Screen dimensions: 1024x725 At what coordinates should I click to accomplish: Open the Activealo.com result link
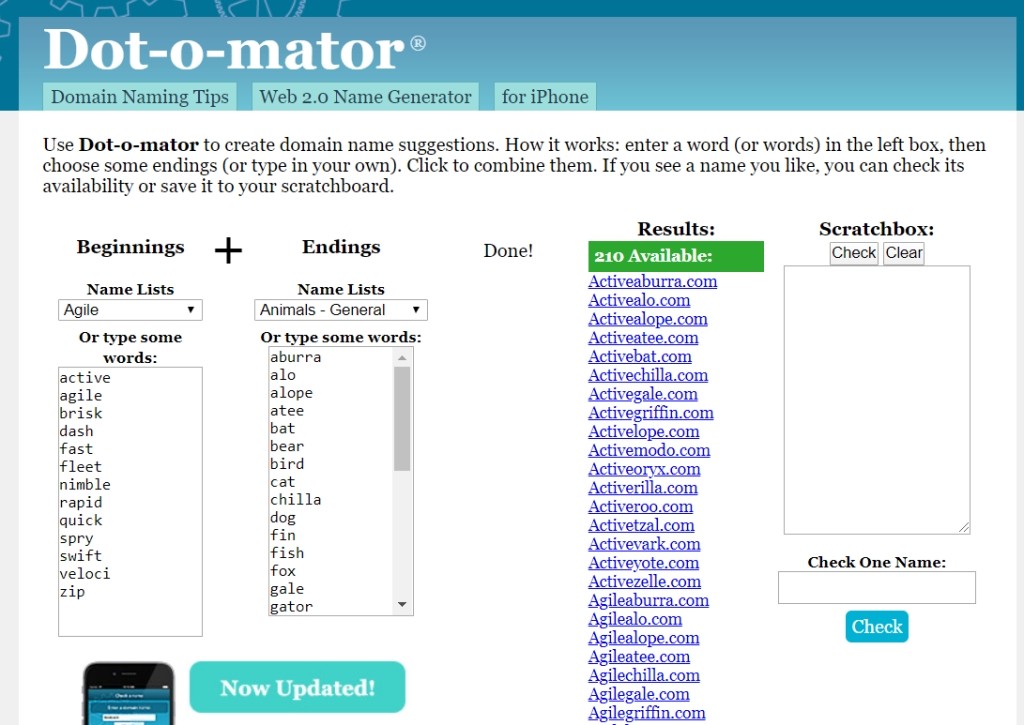pyautogui.click(x=639, y=300)
